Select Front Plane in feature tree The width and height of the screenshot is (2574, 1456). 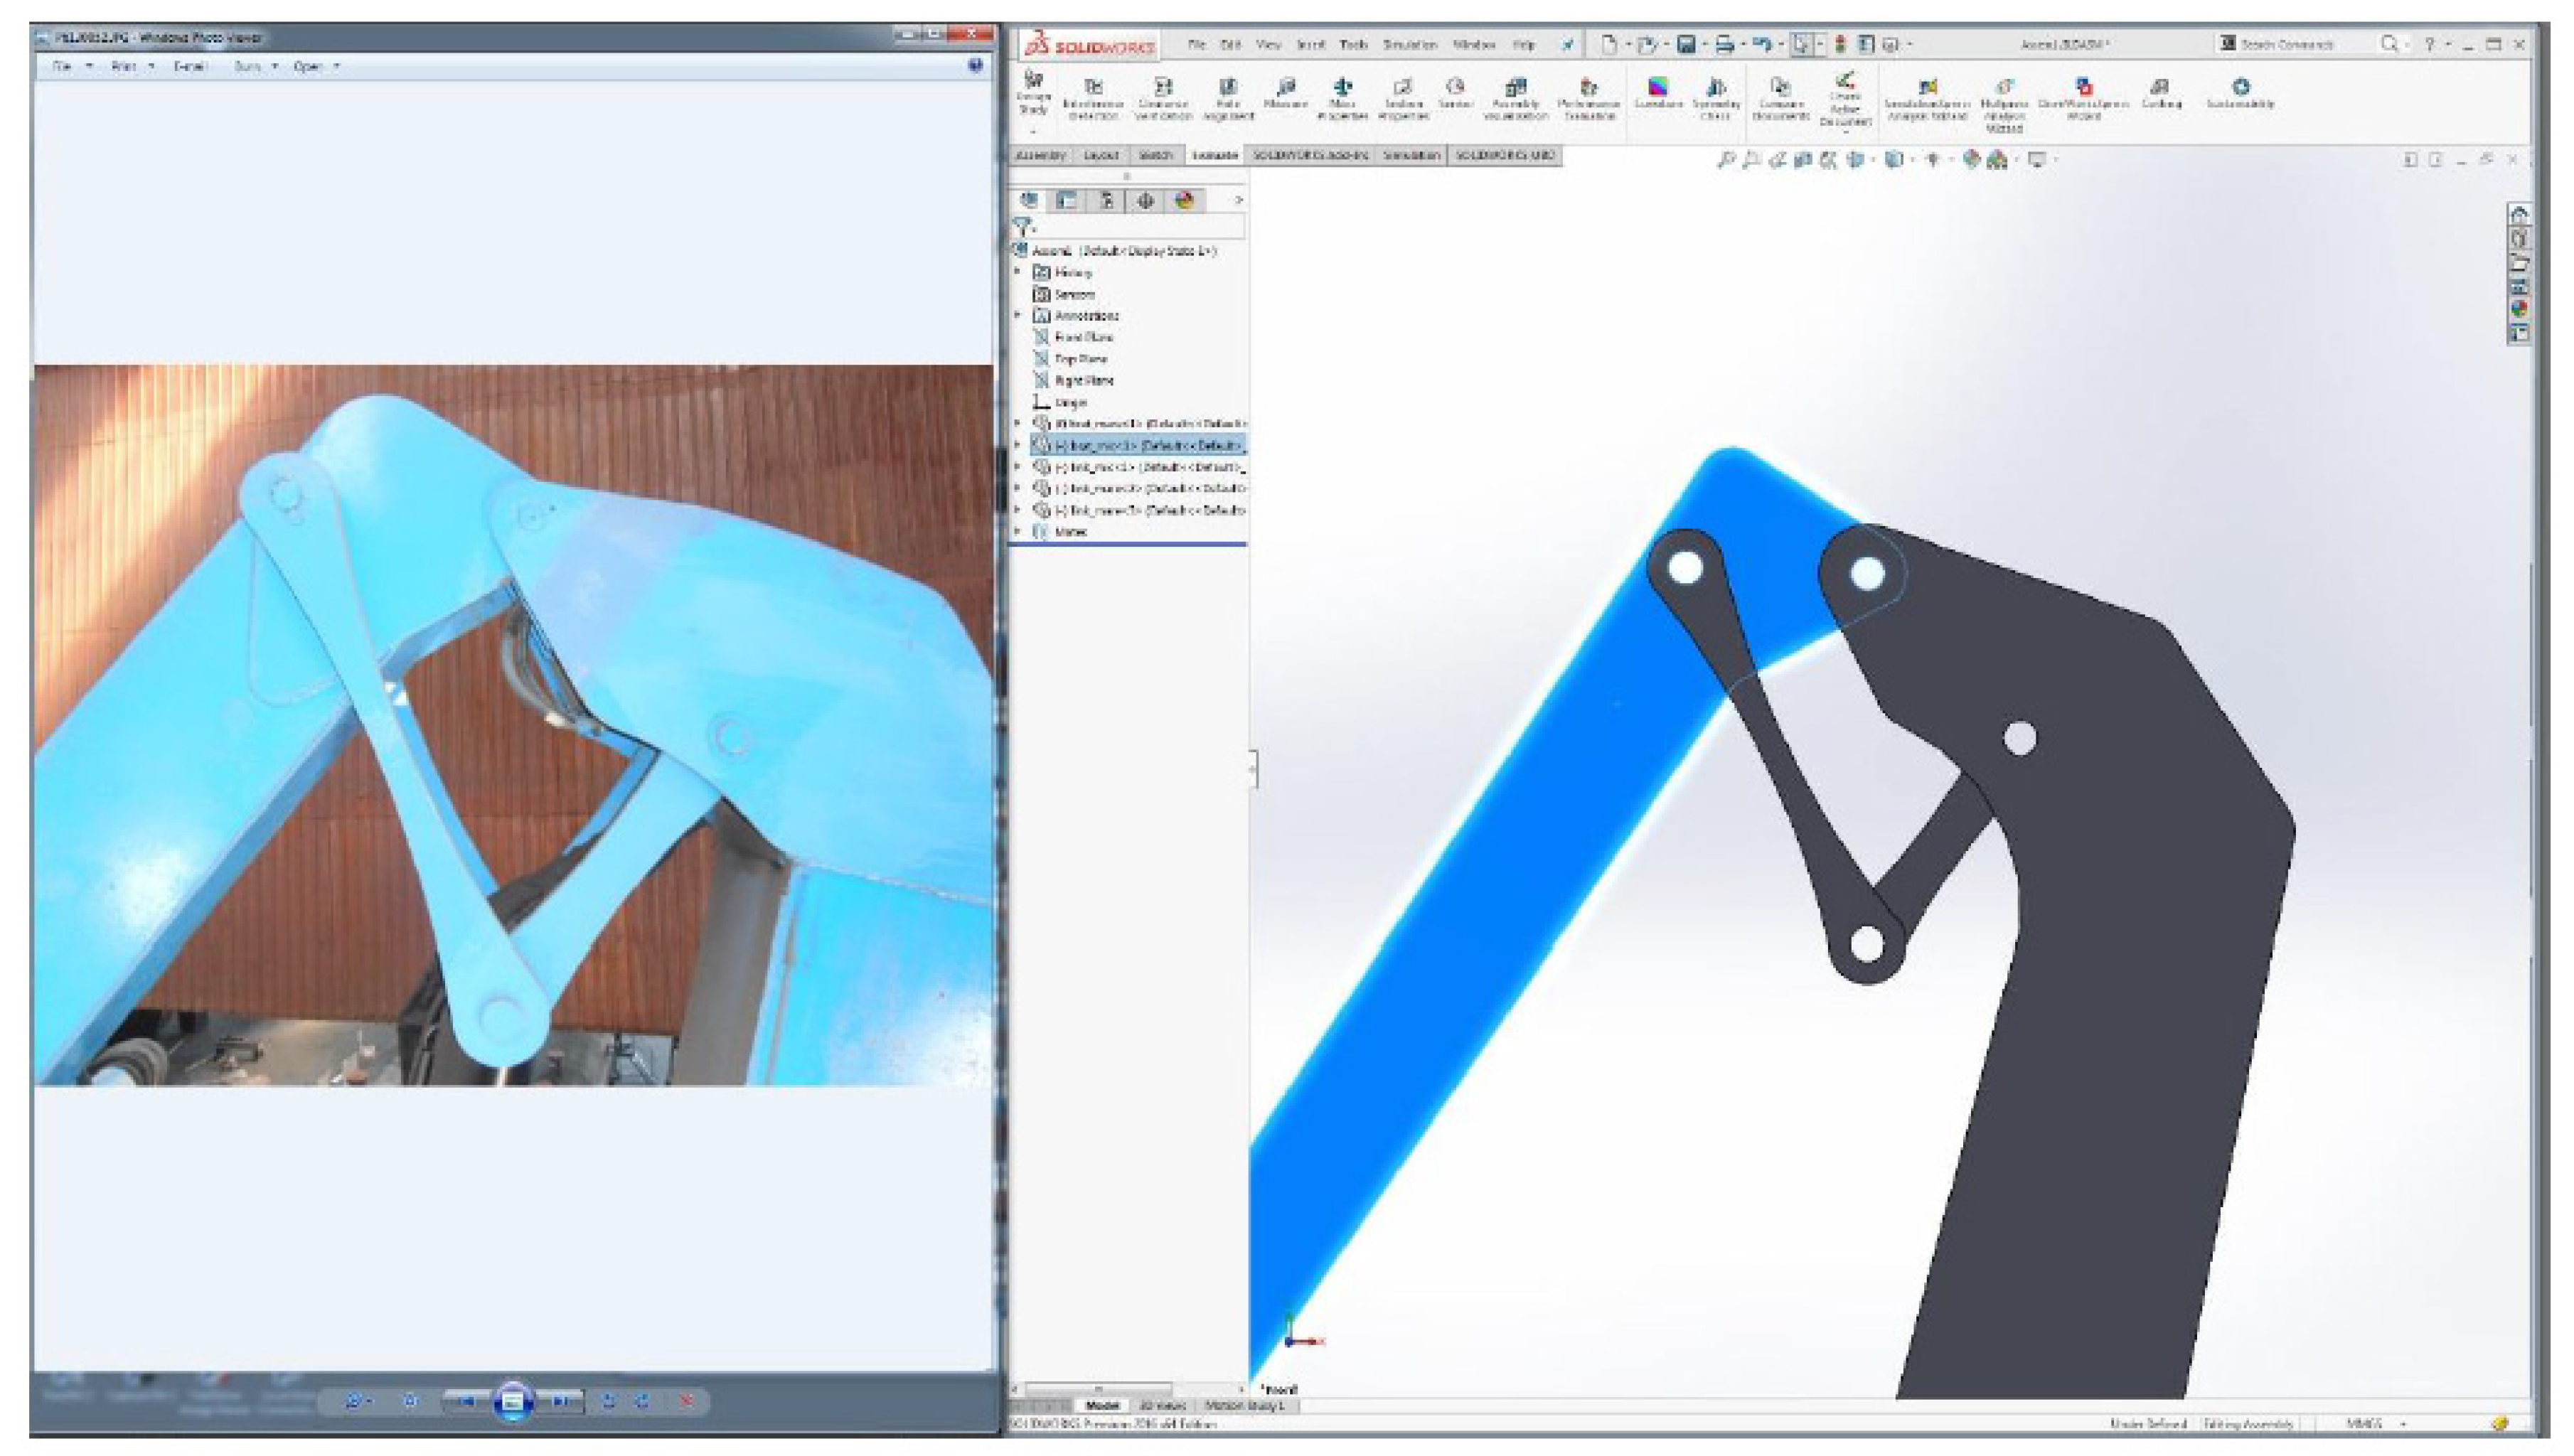coord(1083,337)
